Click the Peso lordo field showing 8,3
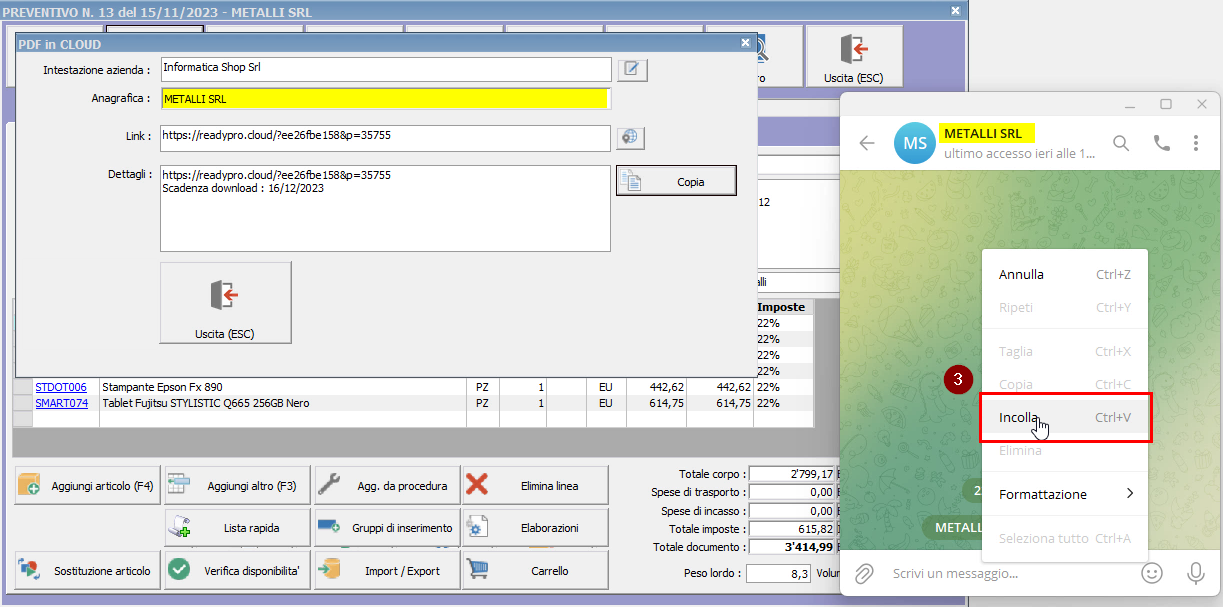Screen dimensions: 1223x607 click(x=778, y=573)
